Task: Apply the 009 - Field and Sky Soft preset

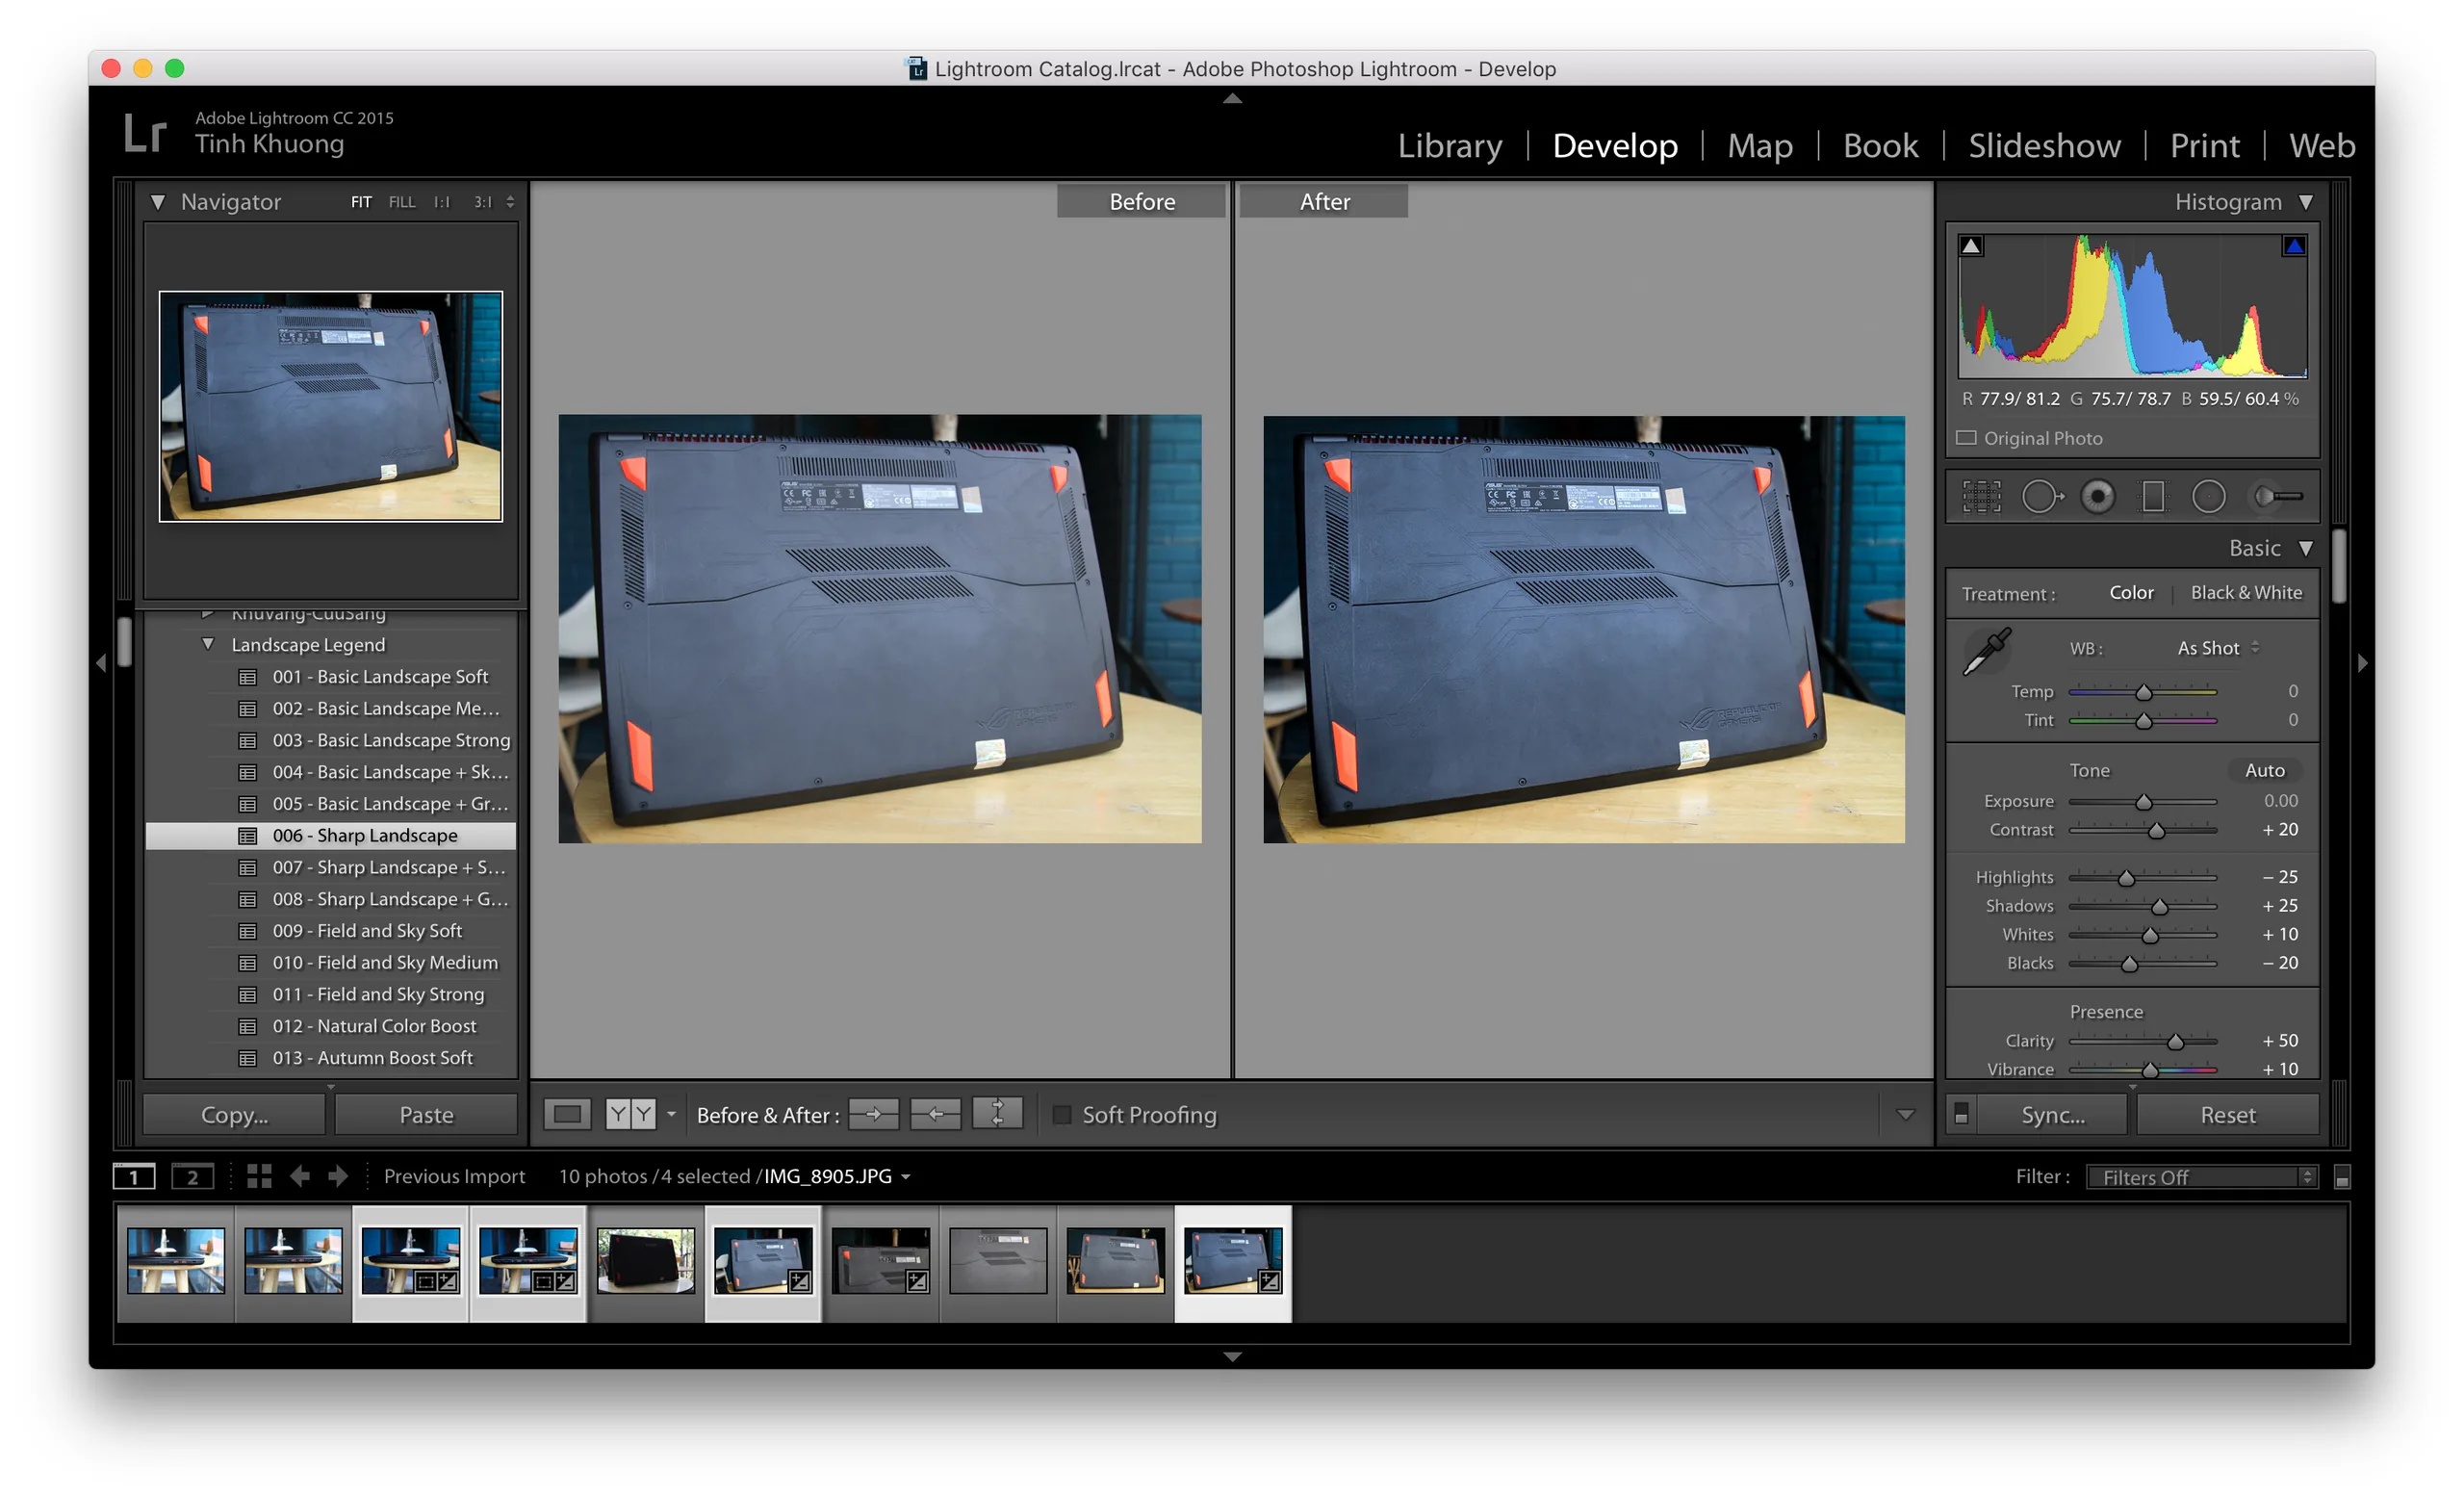Action: 331,930
